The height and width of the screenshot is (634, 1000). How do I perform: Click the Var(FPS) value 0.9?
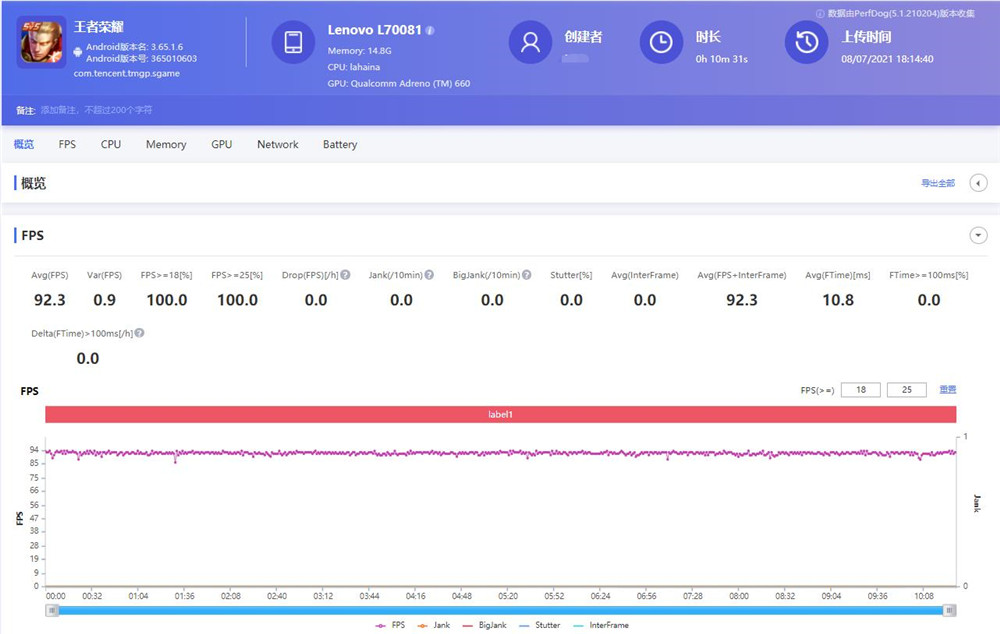coord(105,300)
